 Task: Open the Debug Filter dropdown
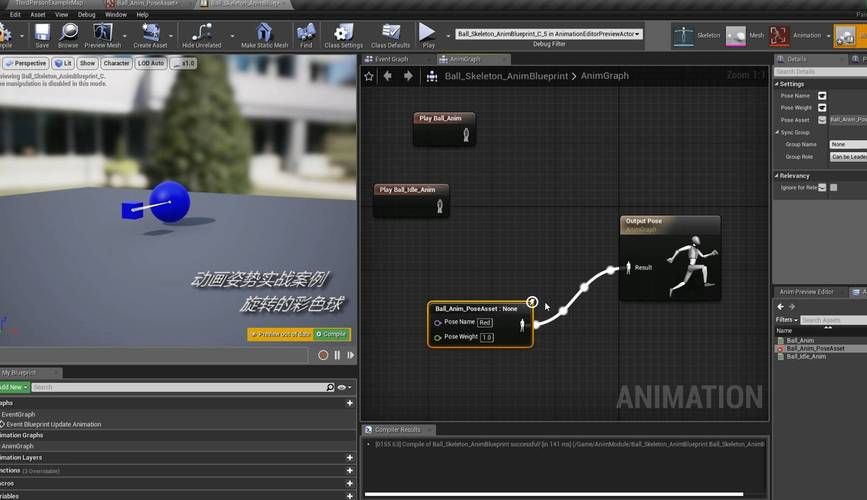pos(548,34)
